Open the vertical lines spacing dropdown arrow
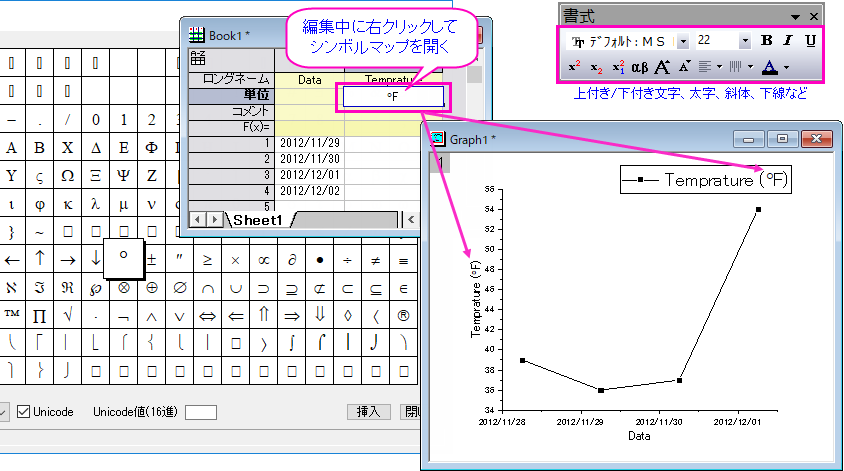 [x=750, y=67]
